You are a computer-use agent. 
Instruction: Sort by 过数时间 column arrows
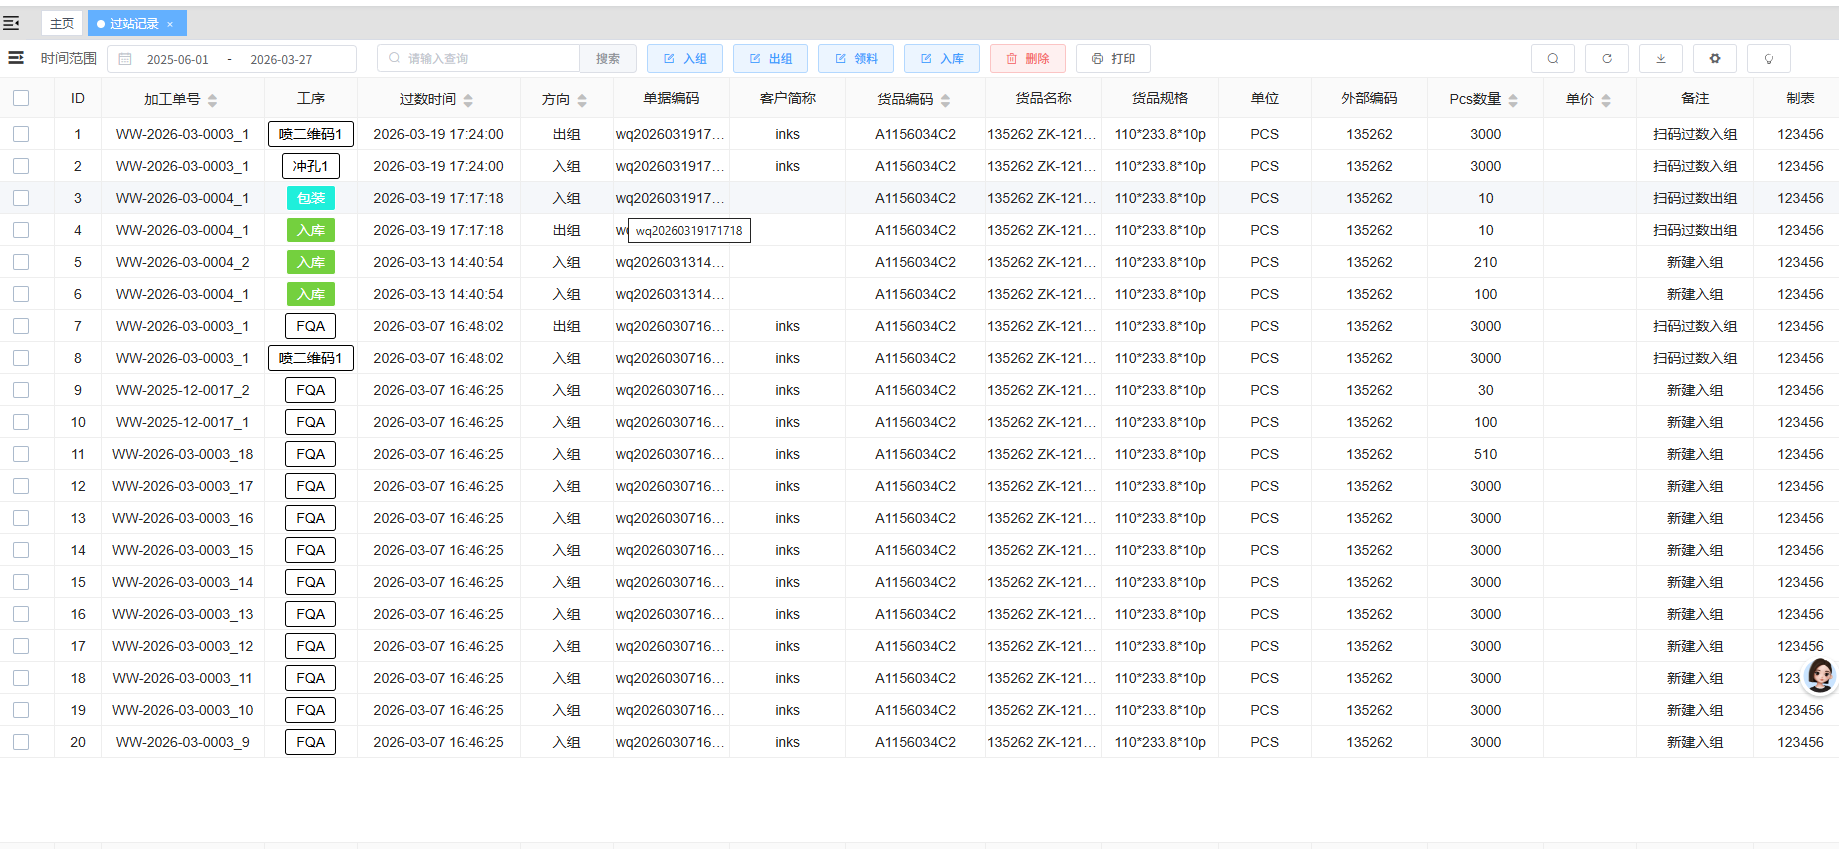click(468, 100)
